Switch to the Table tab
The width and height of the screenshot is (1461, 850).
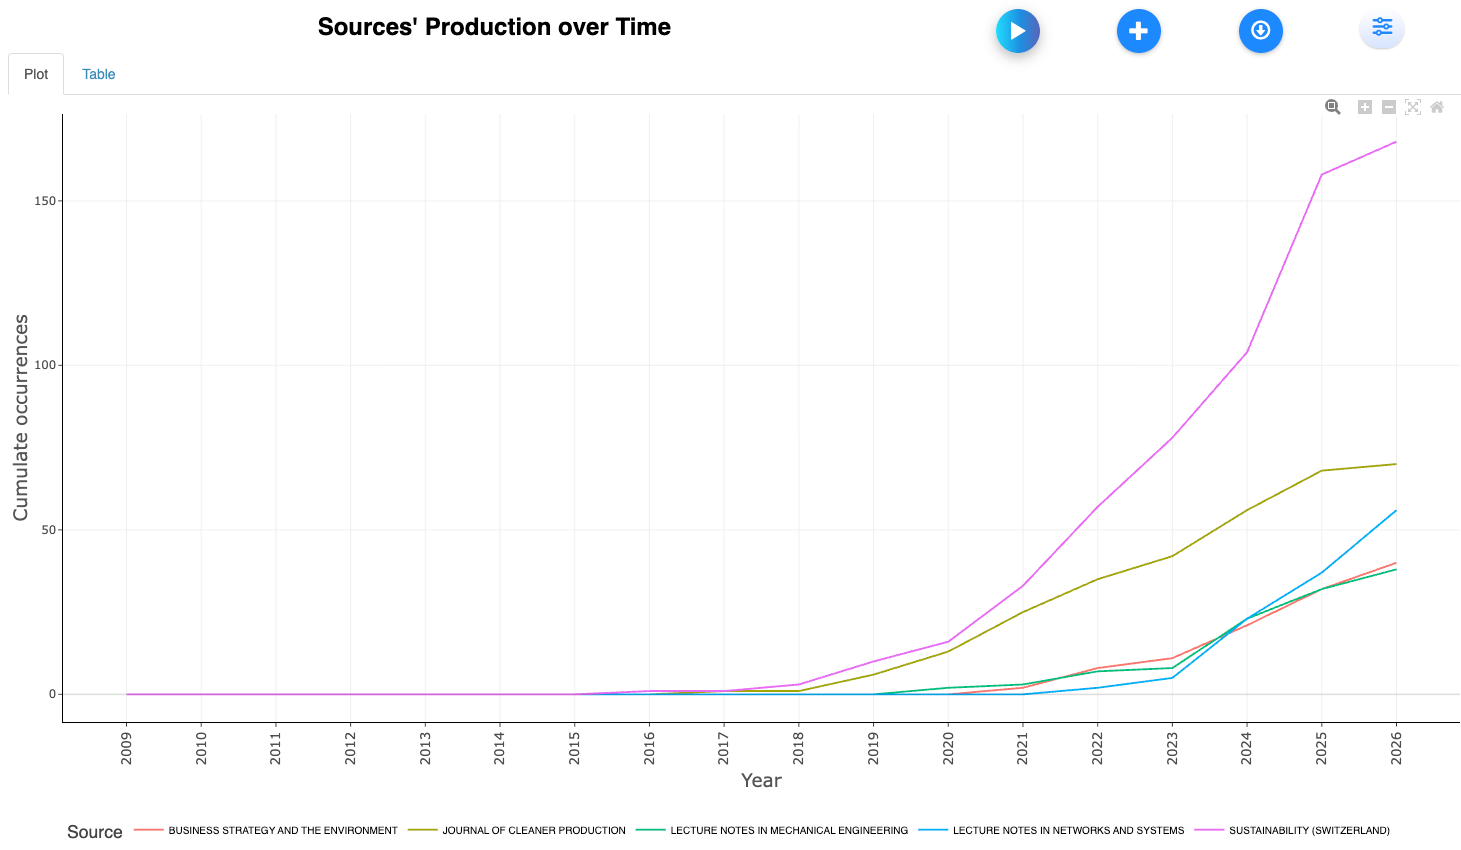(x=98, y=74)
